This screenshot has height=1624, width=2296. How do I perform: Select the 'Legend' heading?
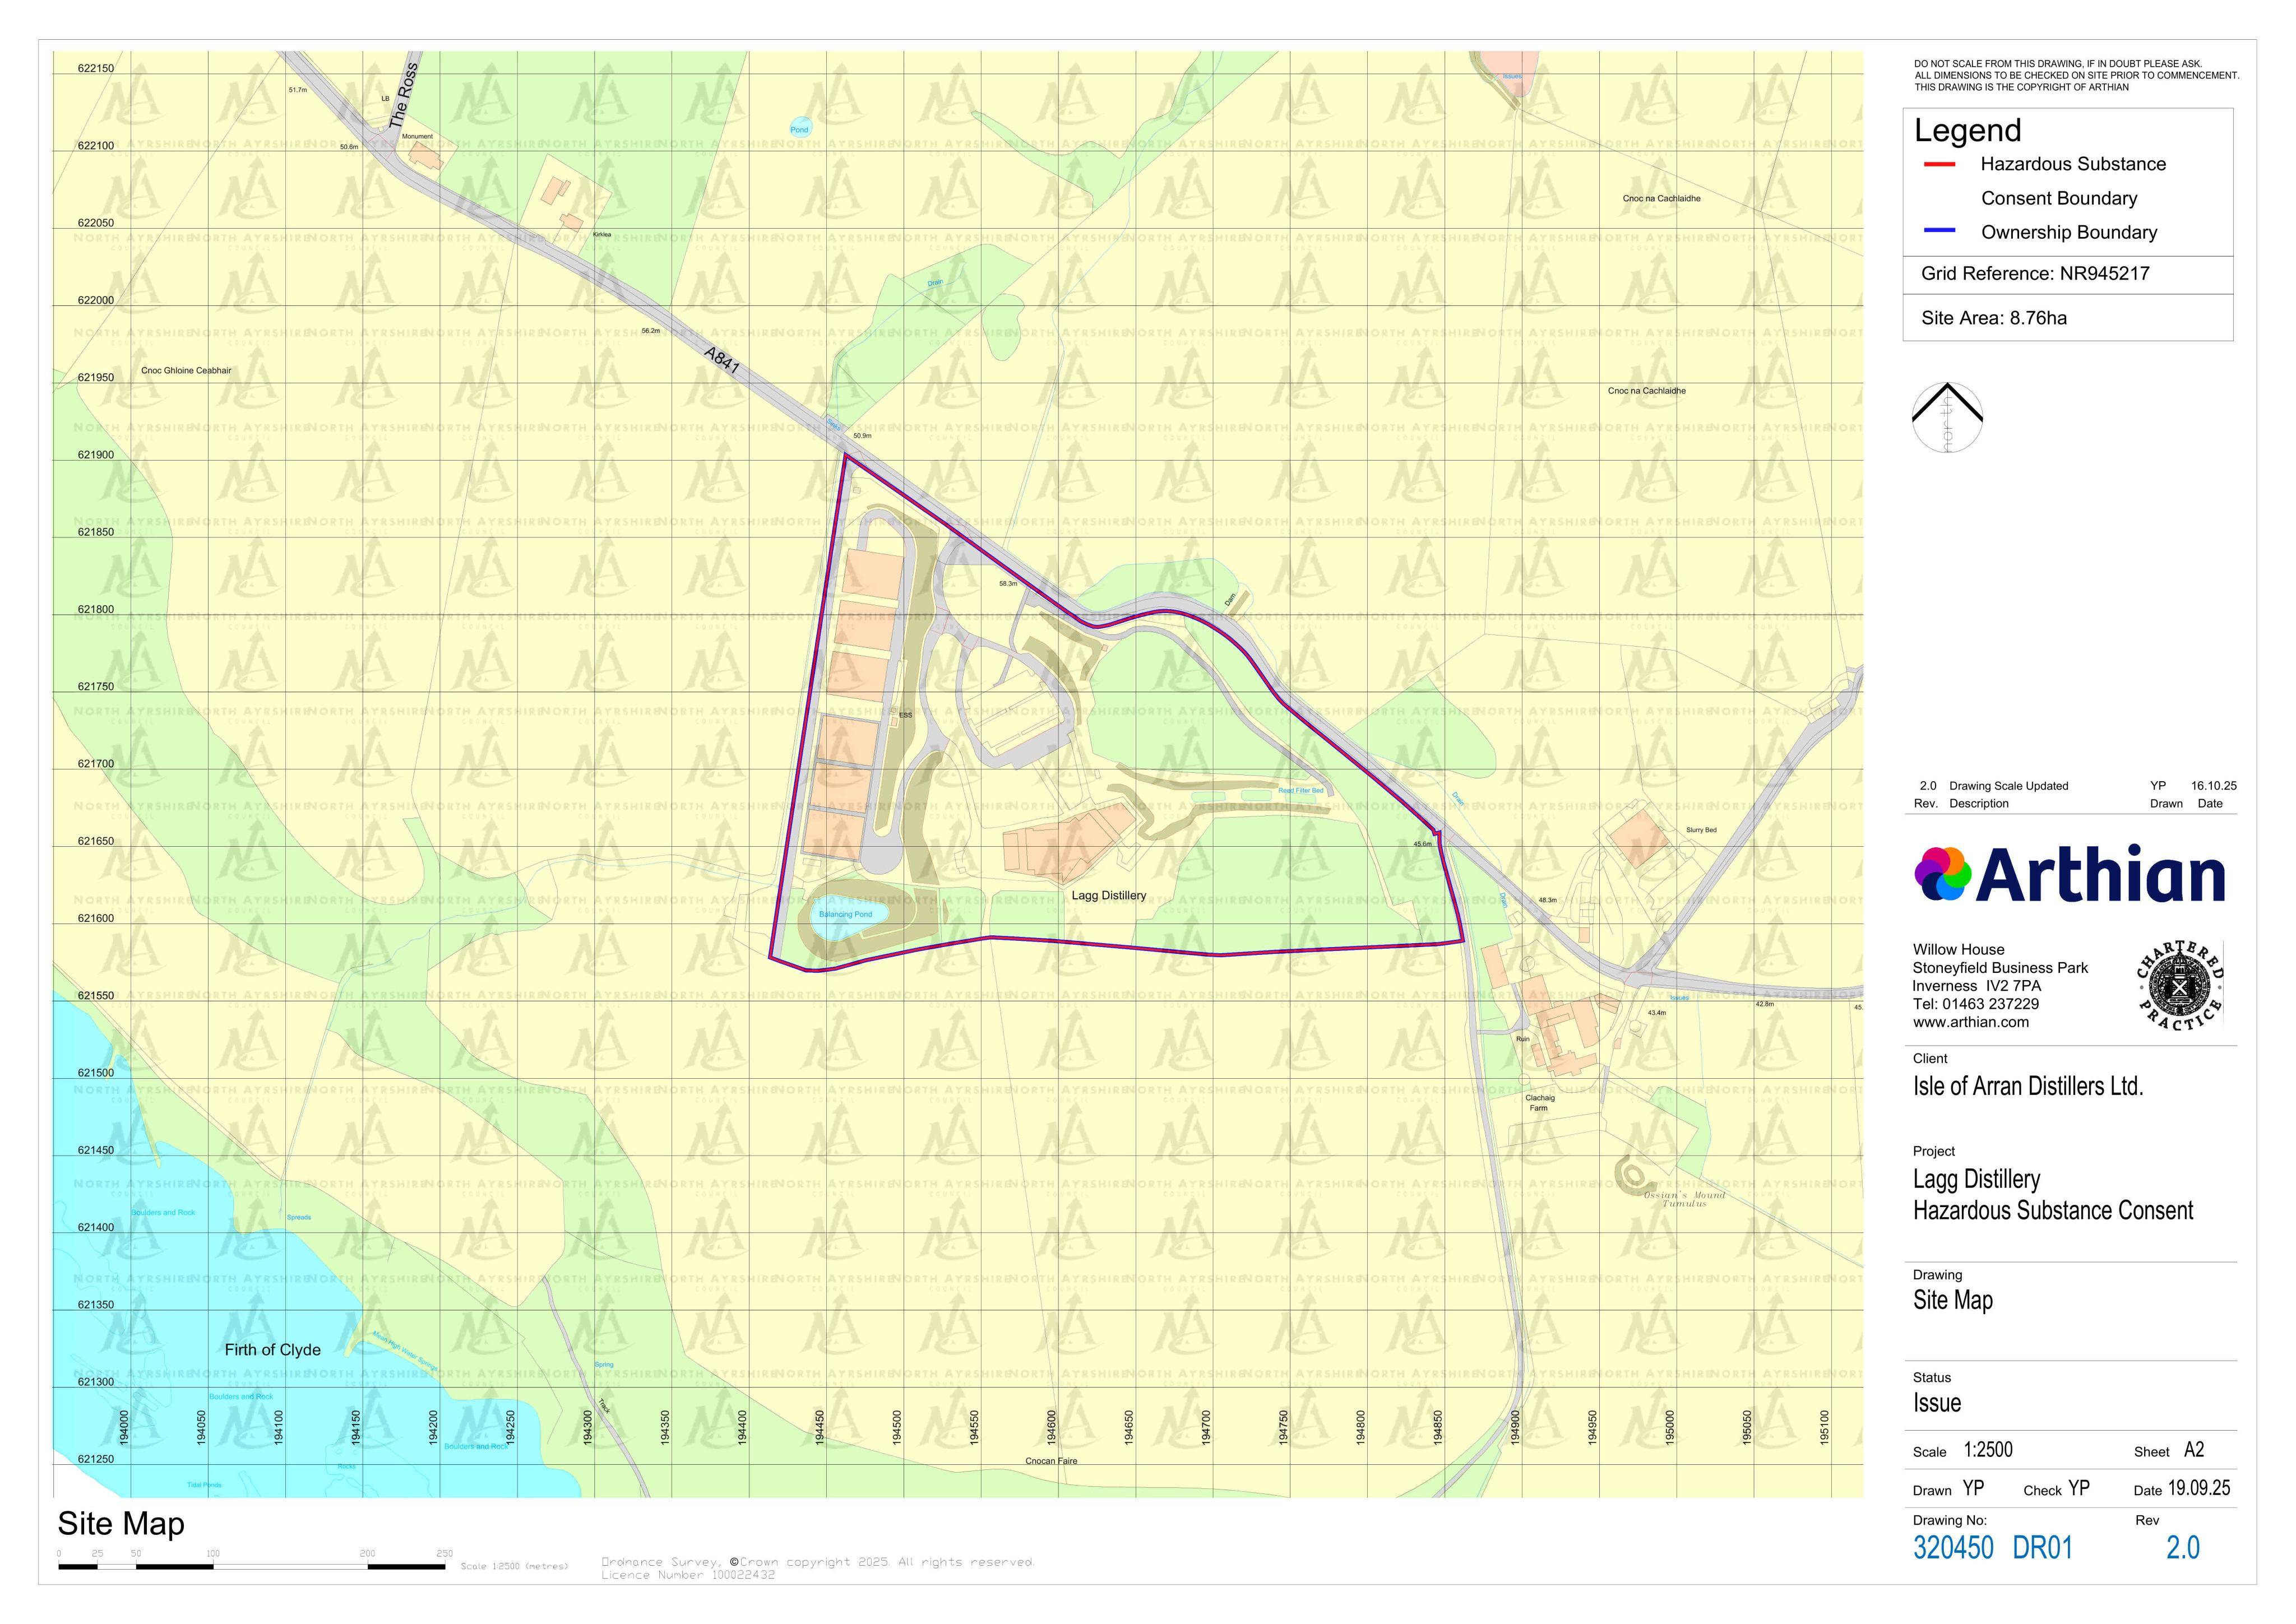(1967, 130)
